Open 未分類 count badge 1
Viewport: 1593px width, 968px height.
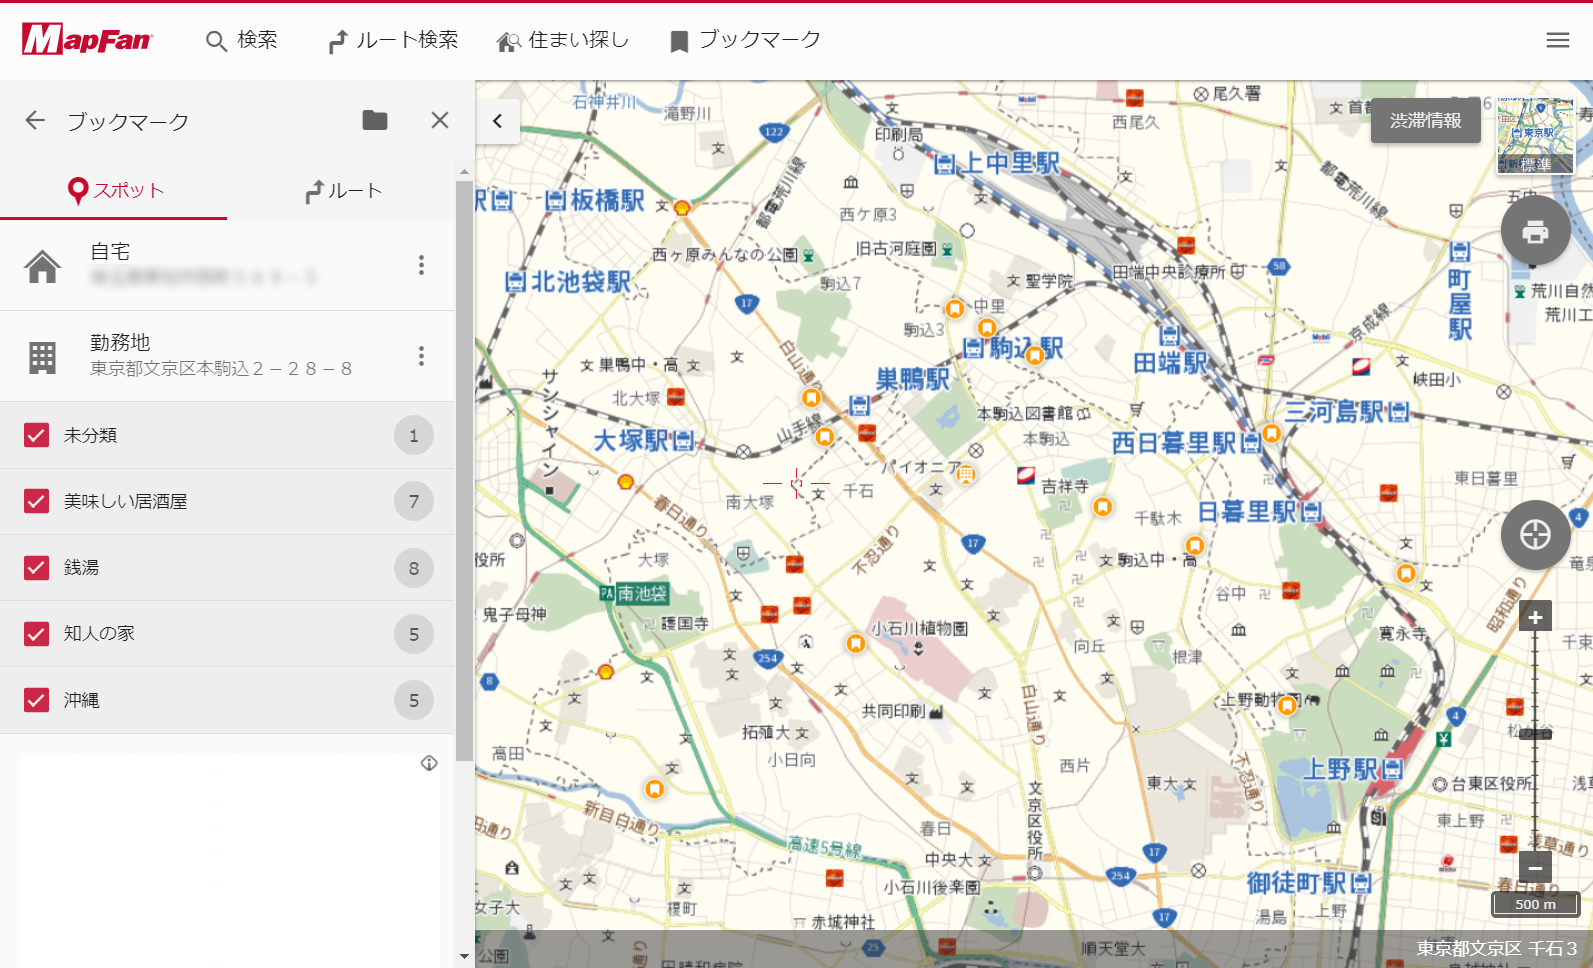413,435
